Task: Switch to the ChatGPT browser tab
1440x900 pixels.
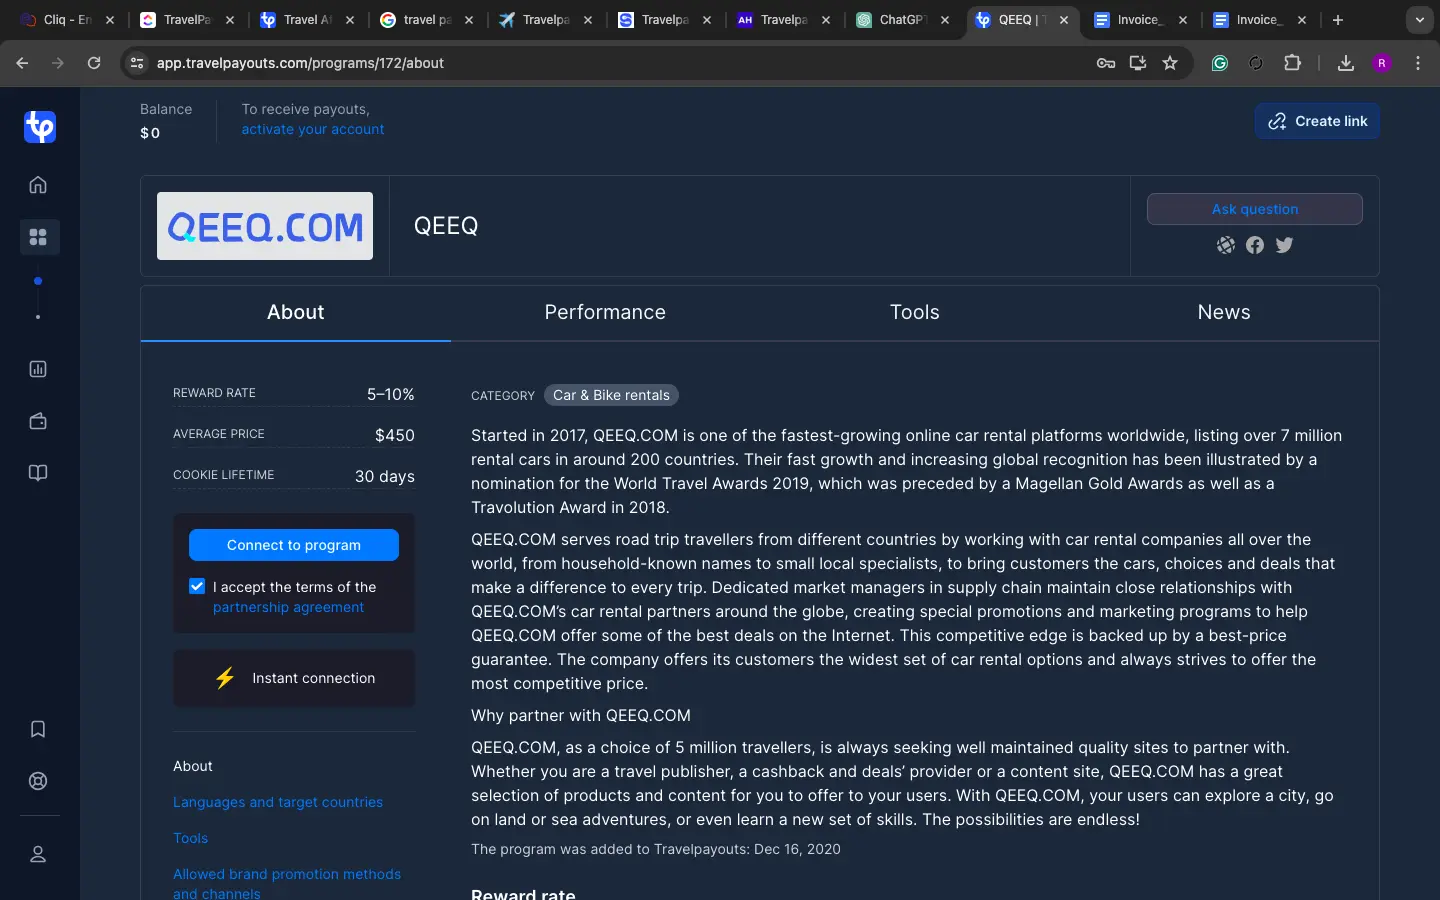Action: [x=903, y=20]
